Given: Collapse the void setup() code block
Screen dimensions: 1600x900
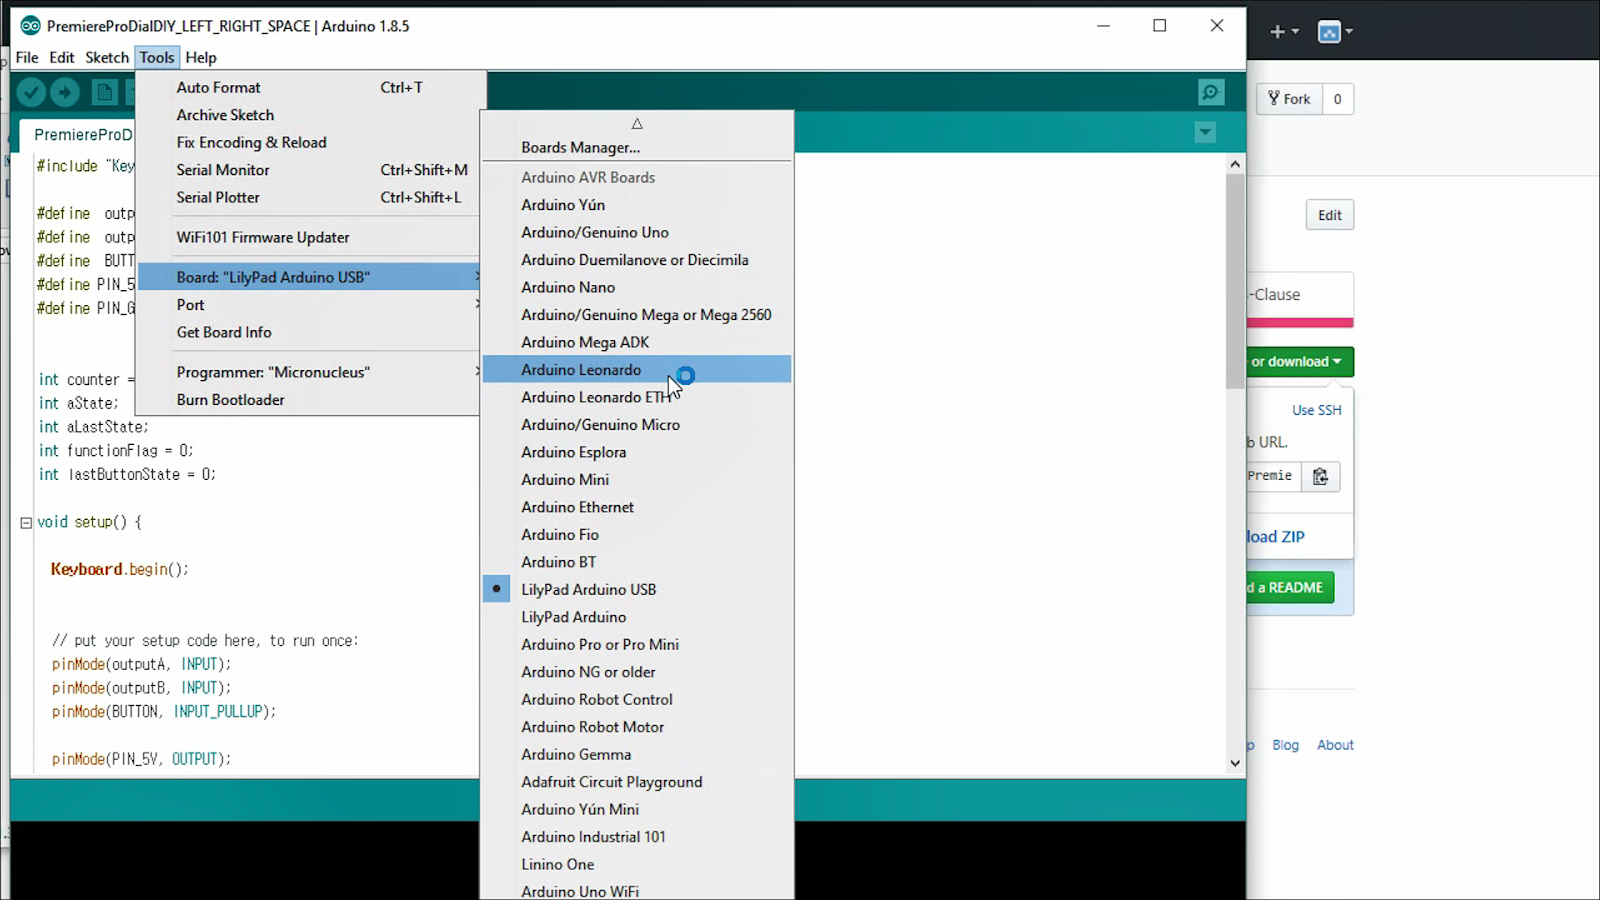Looking at the screenshot, I should pyautogui.click(x=26, y=522).
